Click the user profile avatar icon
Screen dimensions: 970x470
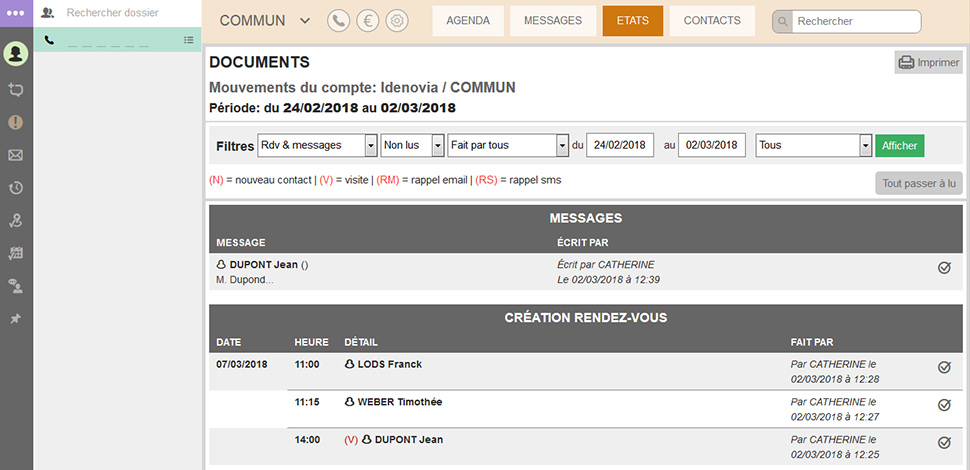[x=16, y=54]
